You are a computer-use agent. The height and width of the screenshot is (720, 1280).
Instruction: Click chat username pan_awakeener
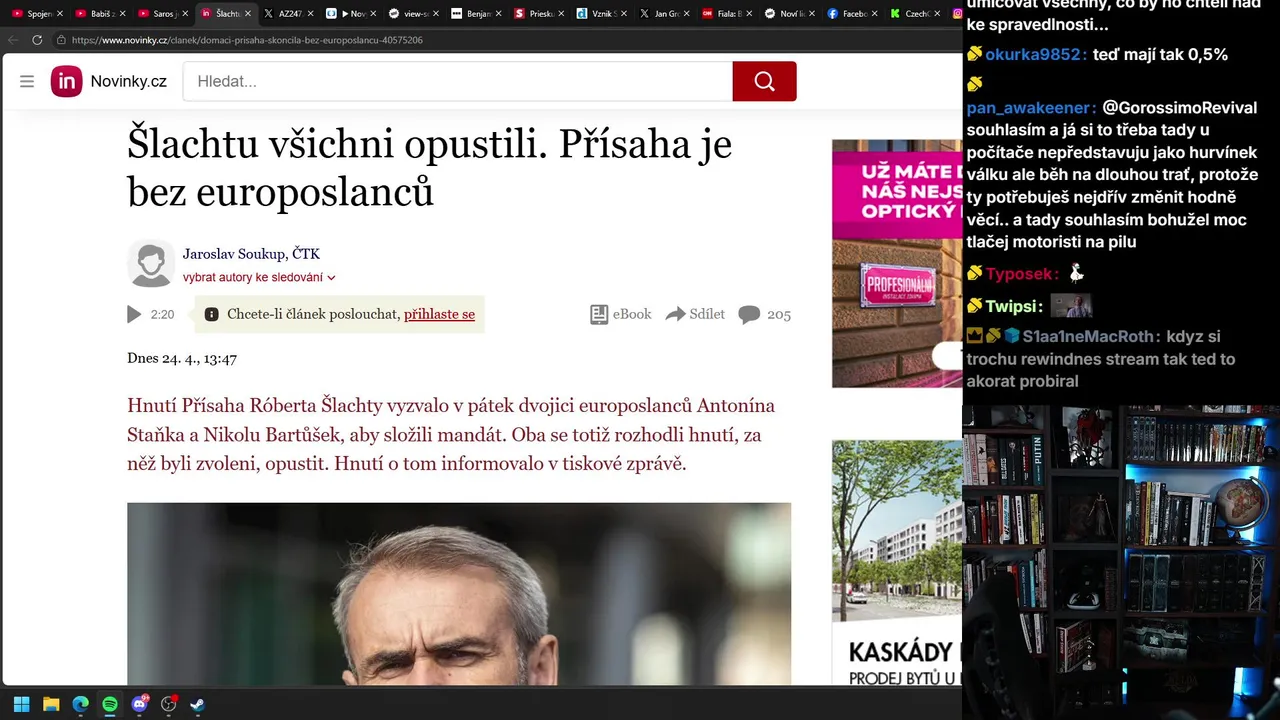tap(1031, 108)
